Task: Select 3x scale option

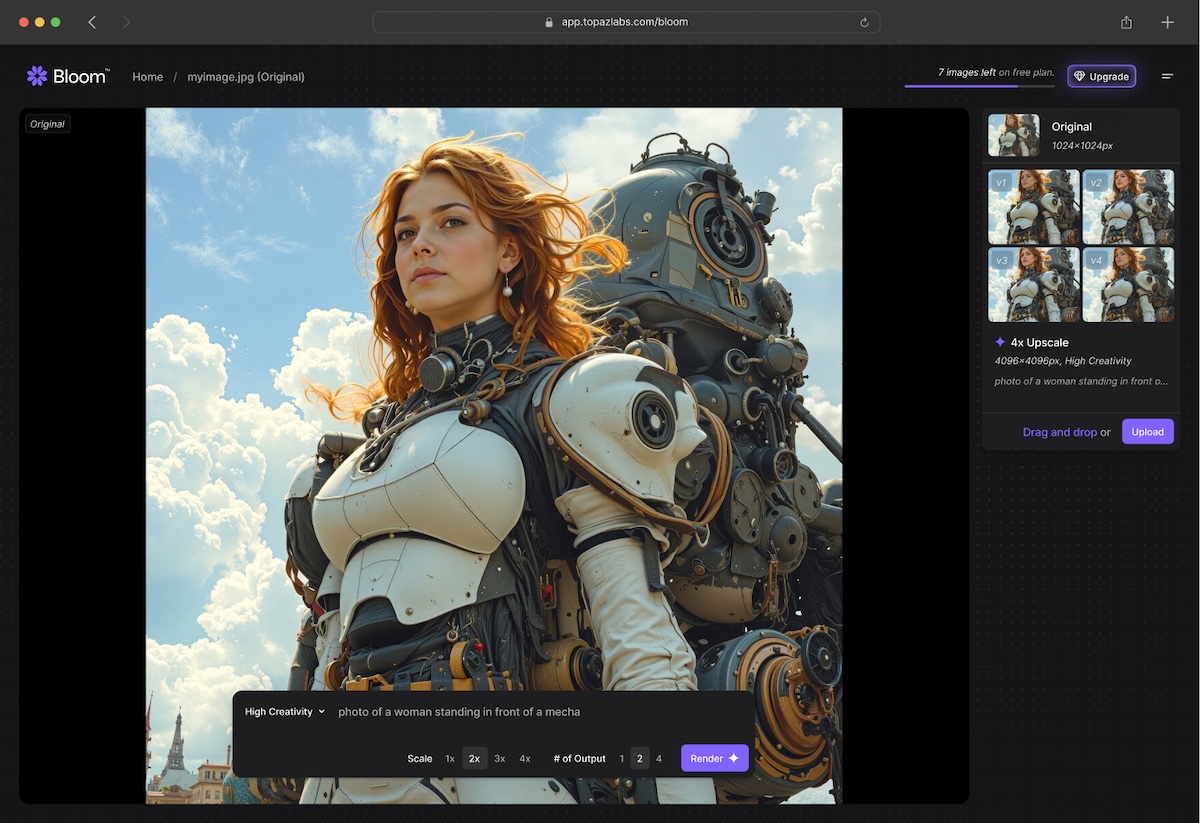Action: click(x=500, y=758)
